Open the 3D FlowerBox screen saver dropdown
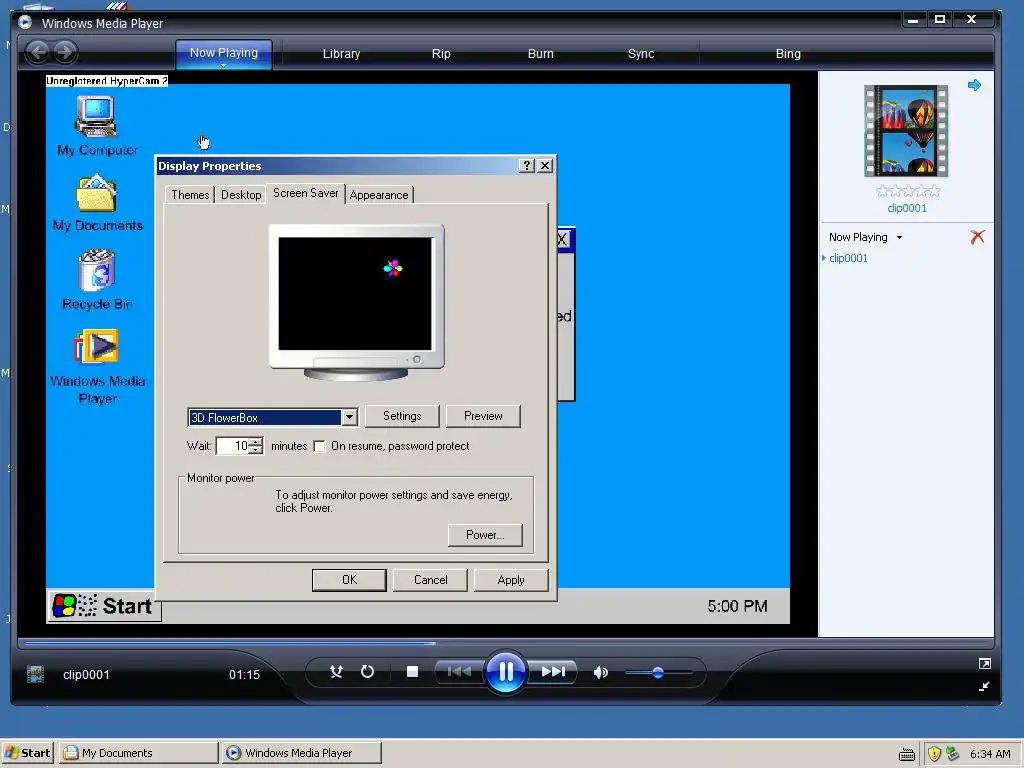 [349, 417]
